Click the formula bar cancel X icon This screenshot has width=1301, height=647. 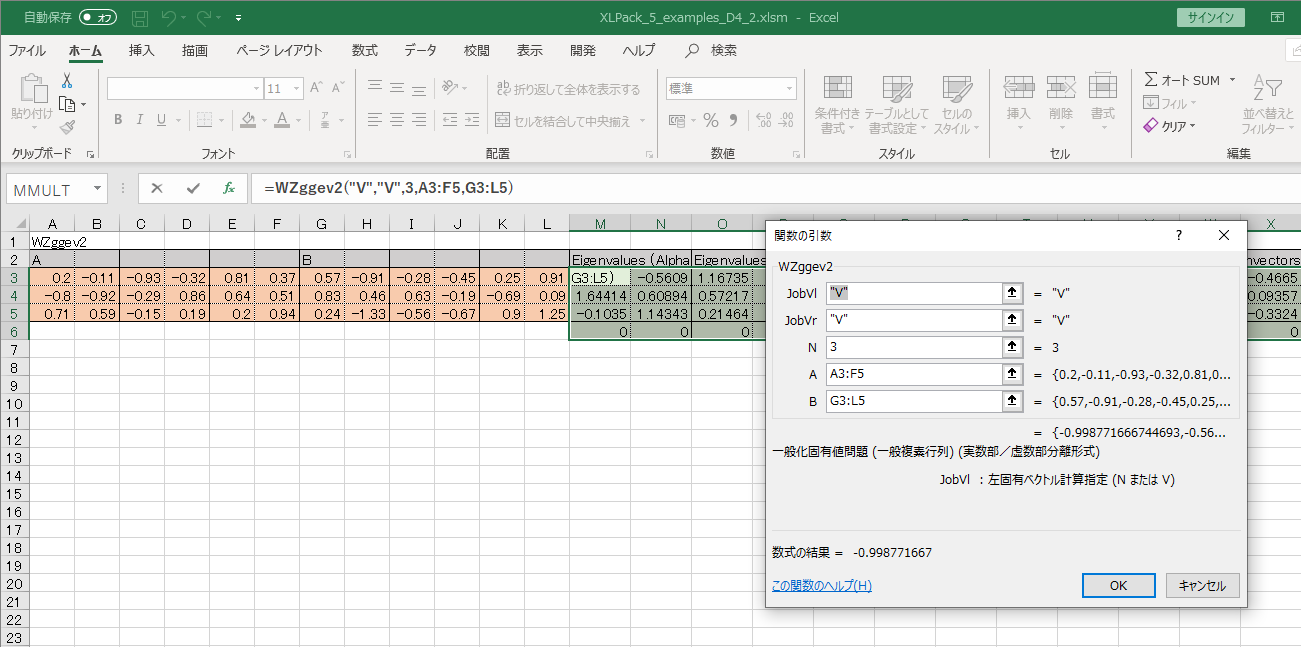pyautogui.click(x=157, y=188)
